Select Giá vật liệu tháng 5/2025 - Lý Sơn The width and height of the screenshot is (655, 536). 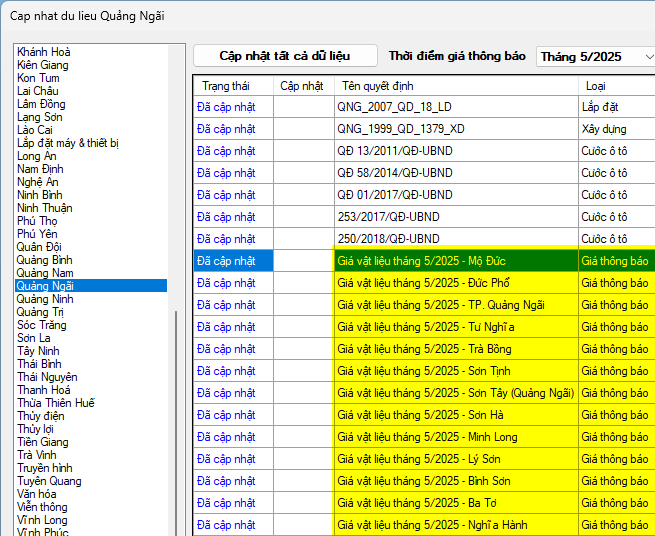pyautogui.click(x=424, y=459)
